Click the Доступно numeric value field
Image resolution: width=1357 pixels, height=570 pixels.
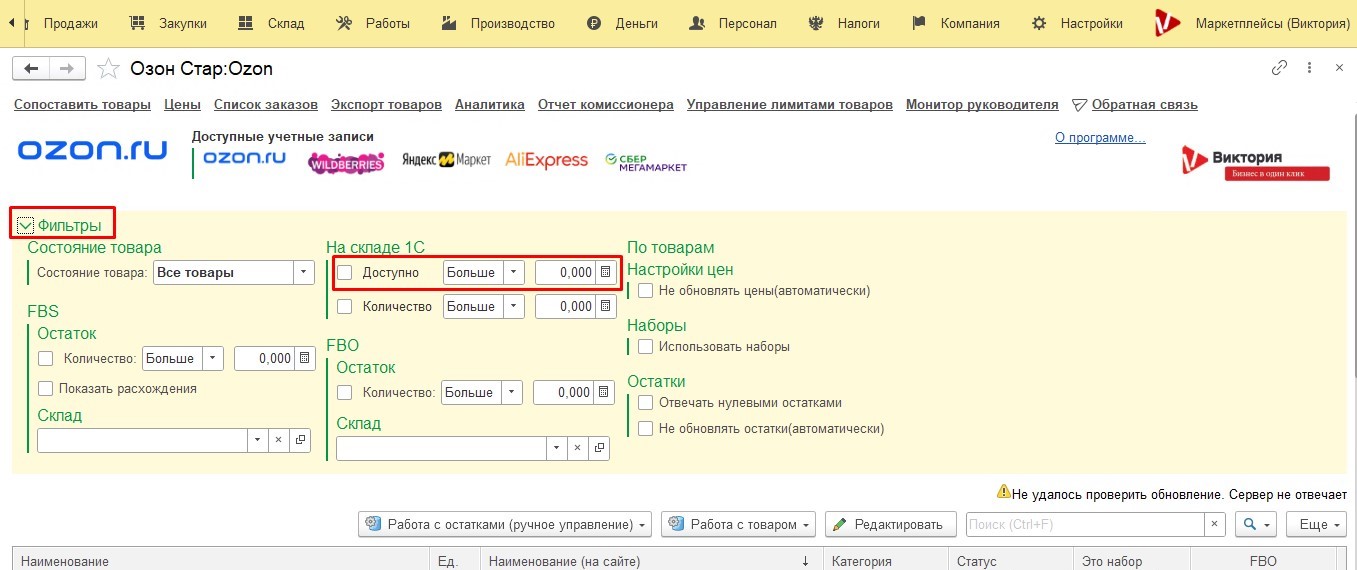(566, 272)
